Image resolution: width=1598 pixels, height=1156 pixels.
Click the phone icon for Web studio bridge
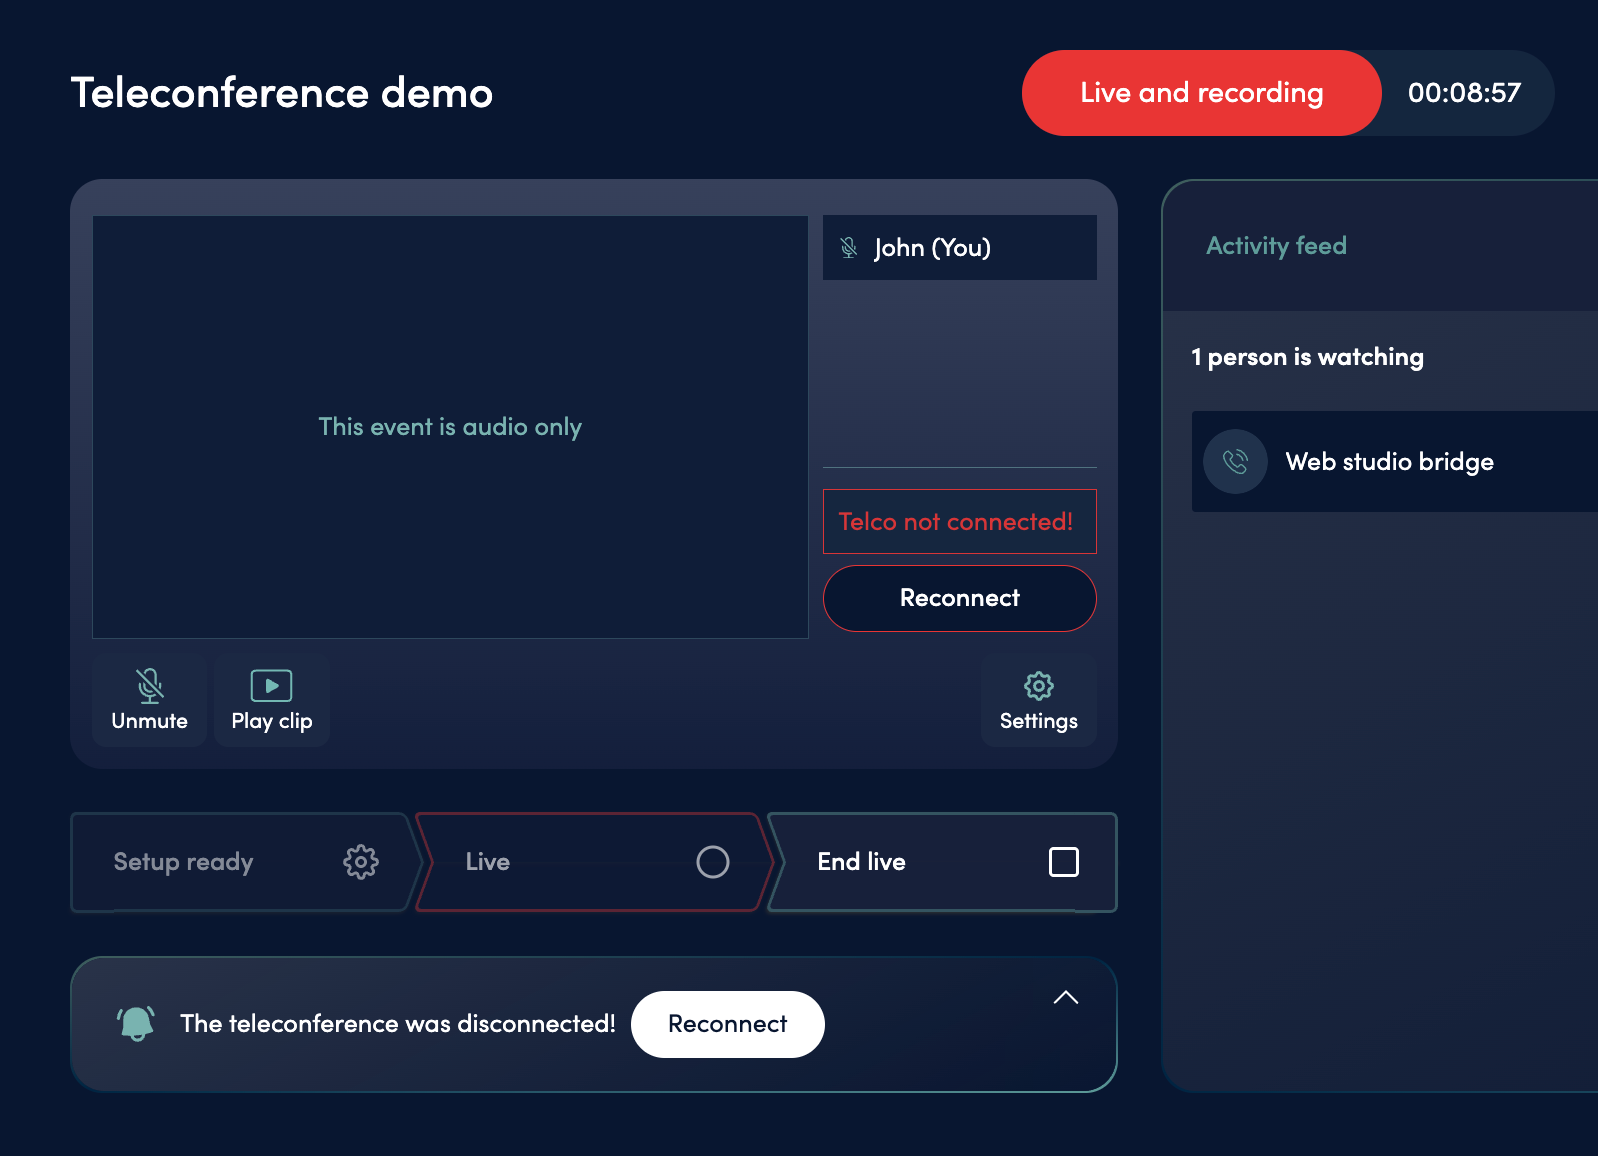pyautogui.click(x=1235, y=461)
